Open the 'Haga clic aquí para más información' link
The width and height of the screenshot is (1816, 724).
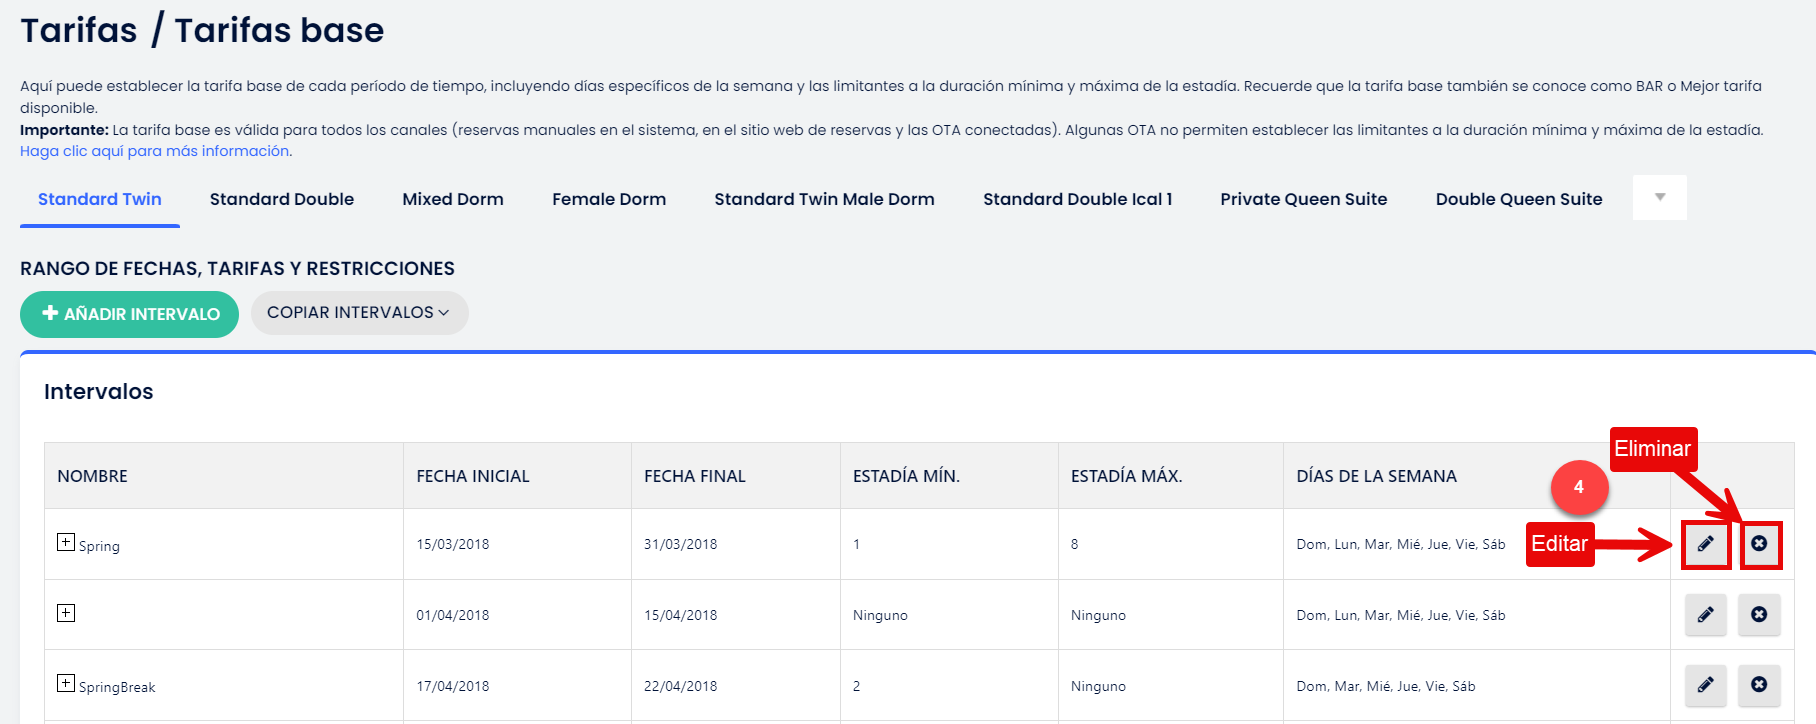coord(155,151)
